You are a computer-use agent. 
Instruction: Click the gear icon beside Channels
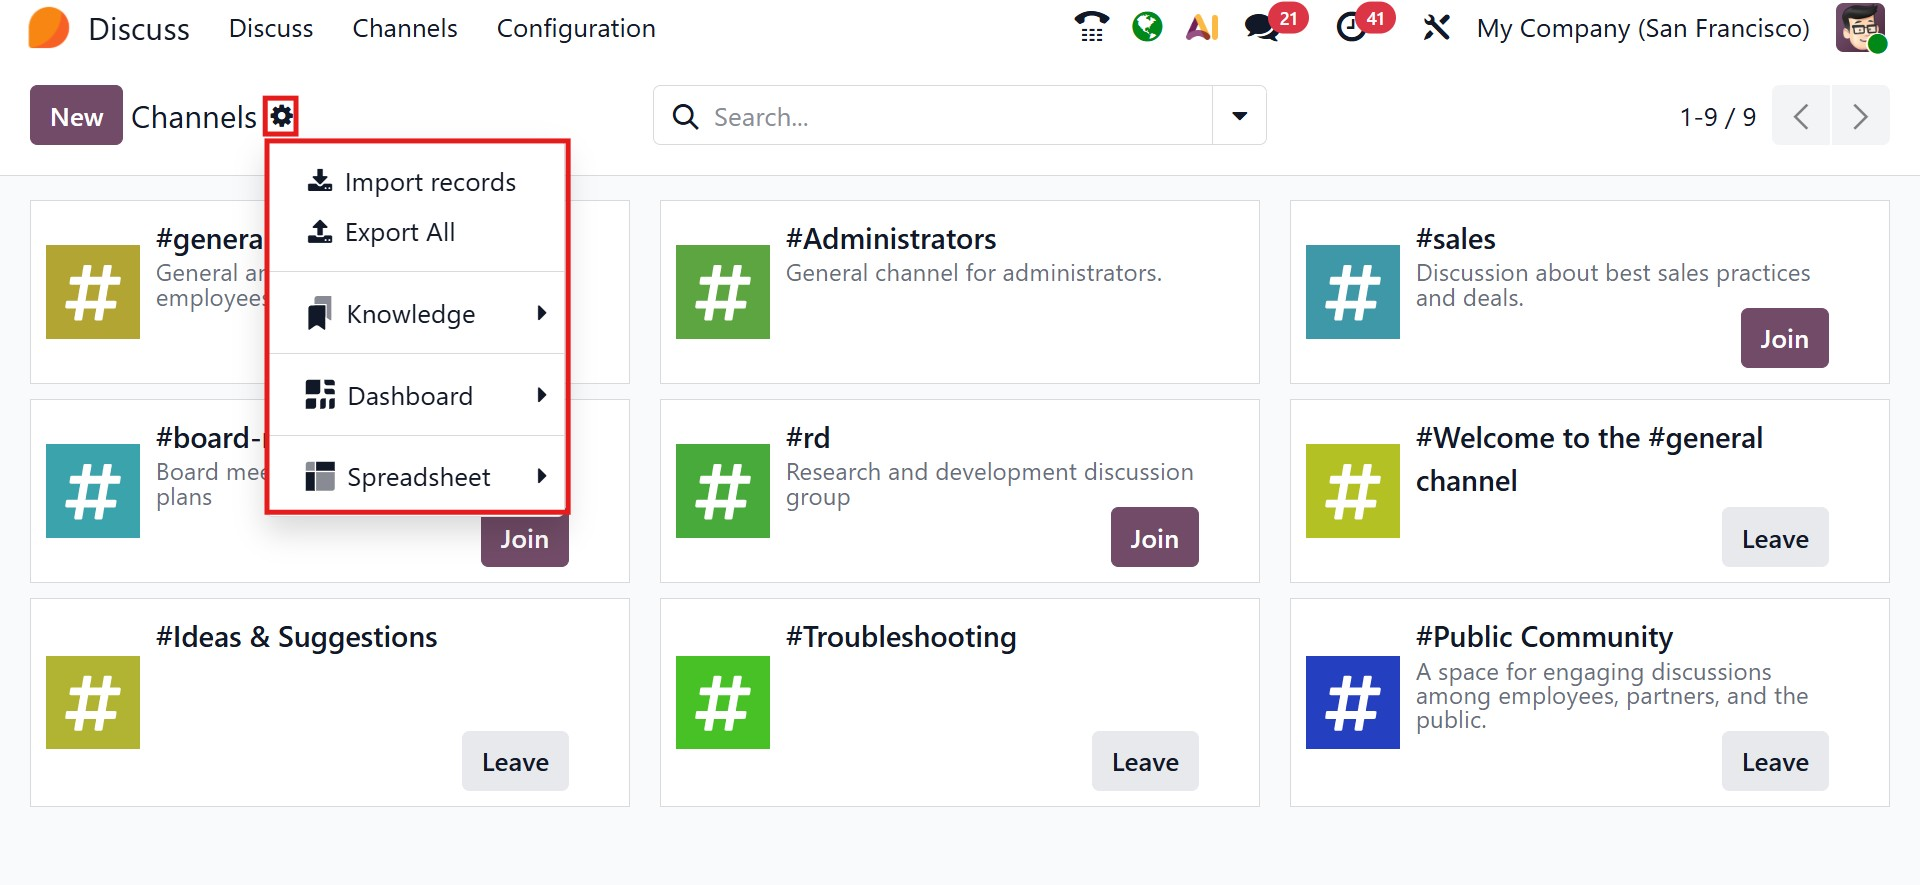tap(282, 116)
